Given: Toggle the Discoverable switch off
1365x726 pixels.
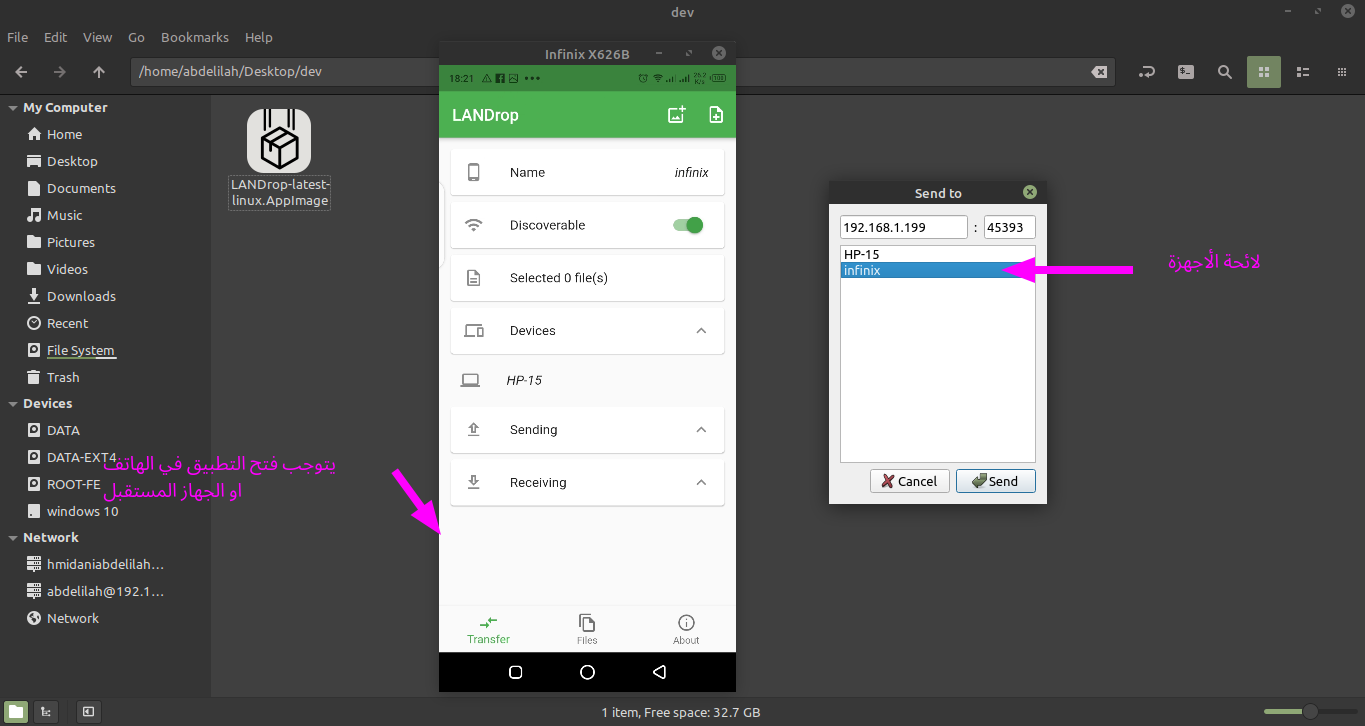Looking at the screenshot, I should [x=688, y=225].
